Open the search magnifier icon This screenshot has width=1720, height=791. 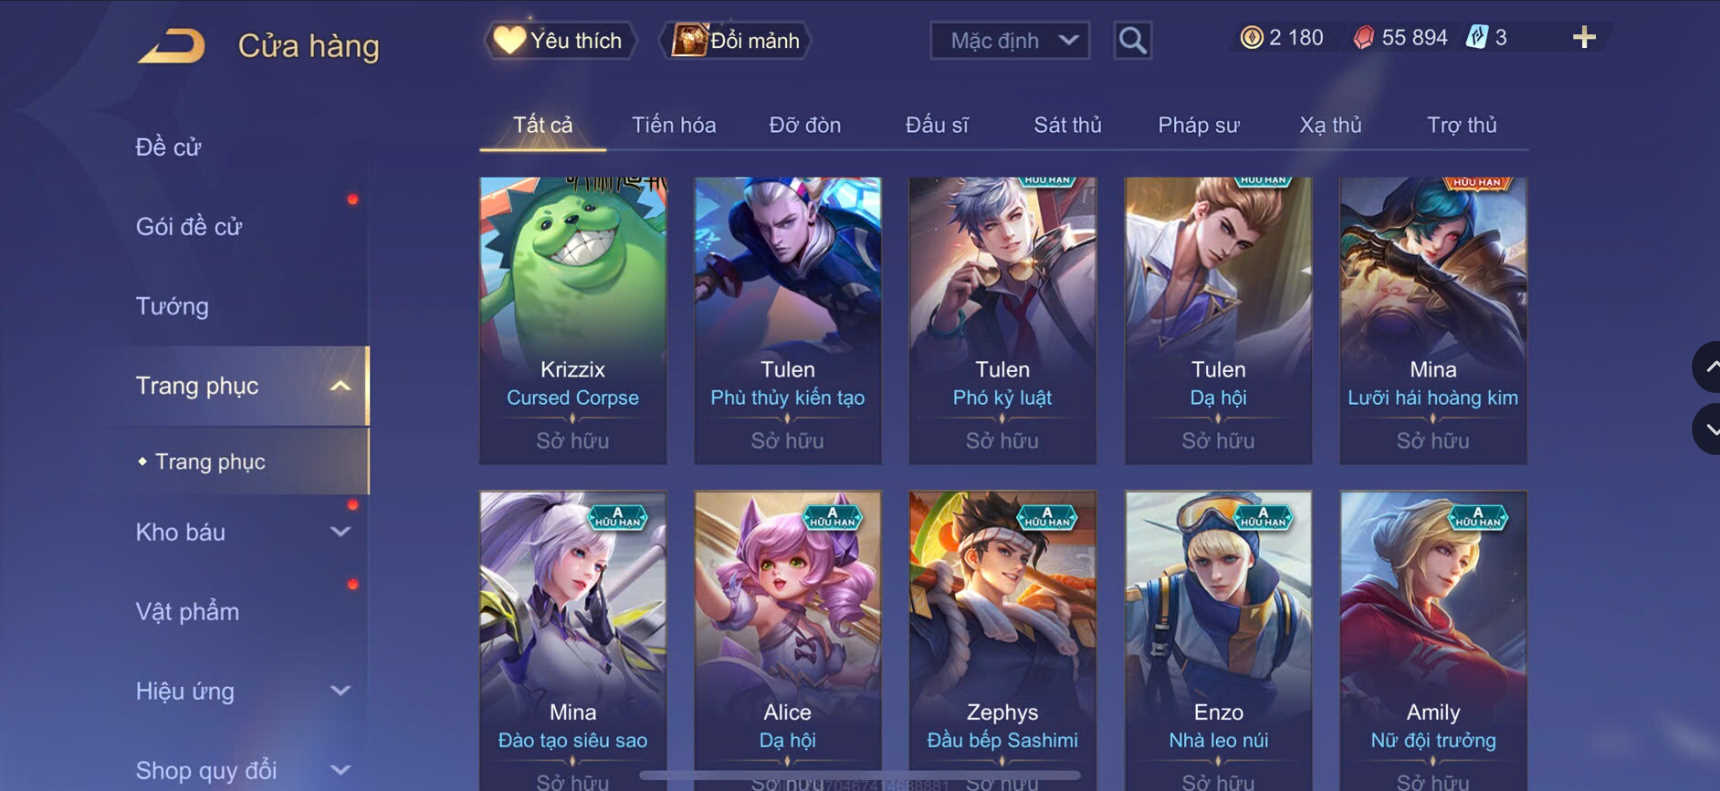click(1132, 40)
